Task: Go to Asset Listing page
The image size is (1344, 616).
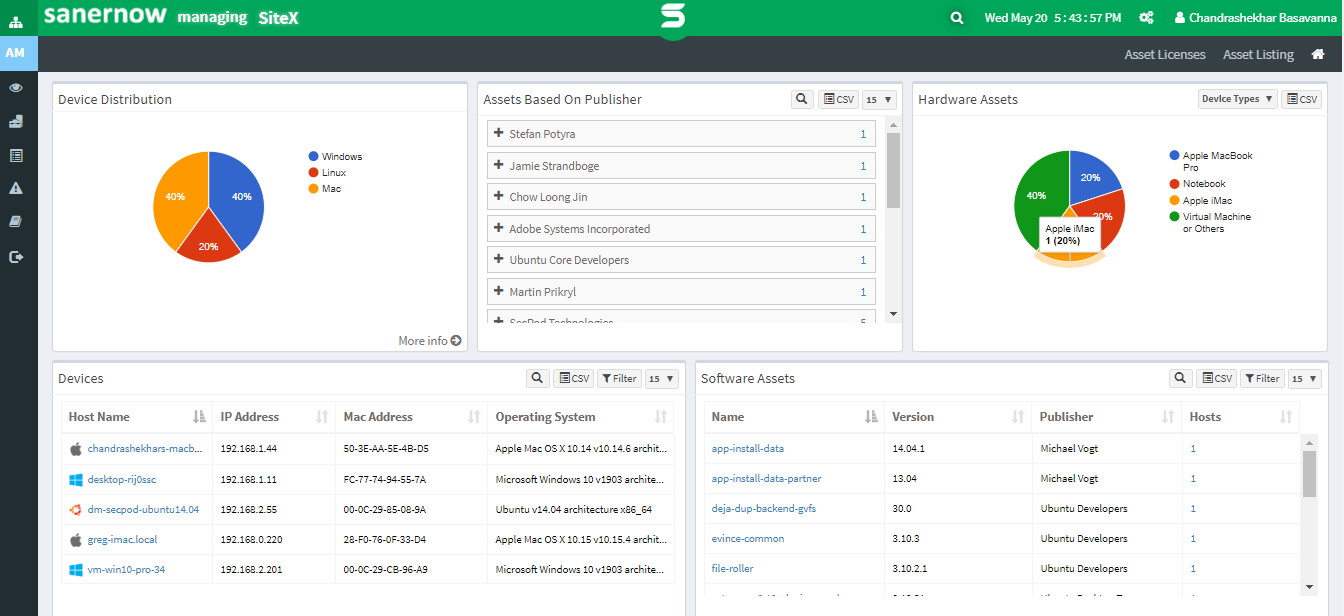Action: click(1257, 55)
